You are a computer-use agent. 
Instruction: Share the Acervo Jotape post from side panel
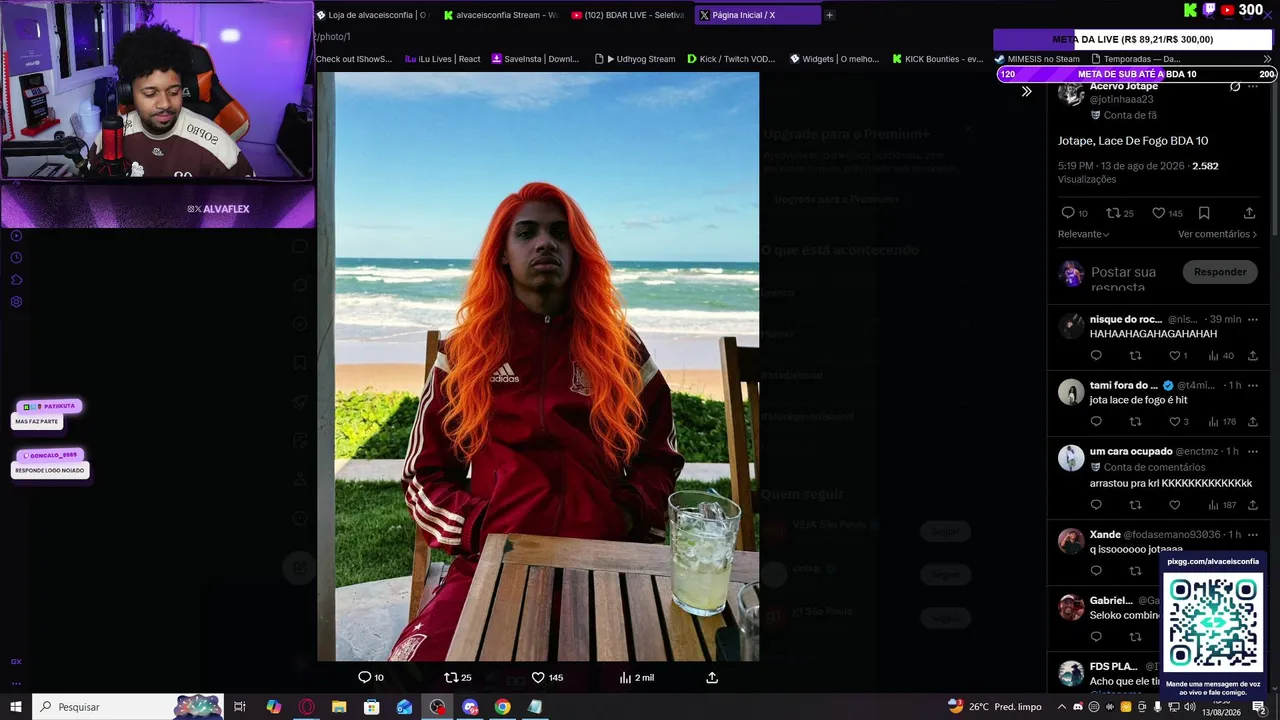[1249, 213]
